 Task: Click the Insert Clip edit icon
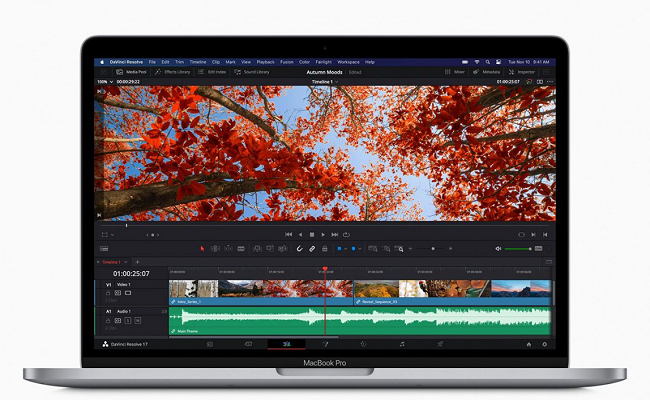pyautogui.click(x=257, y=249)
